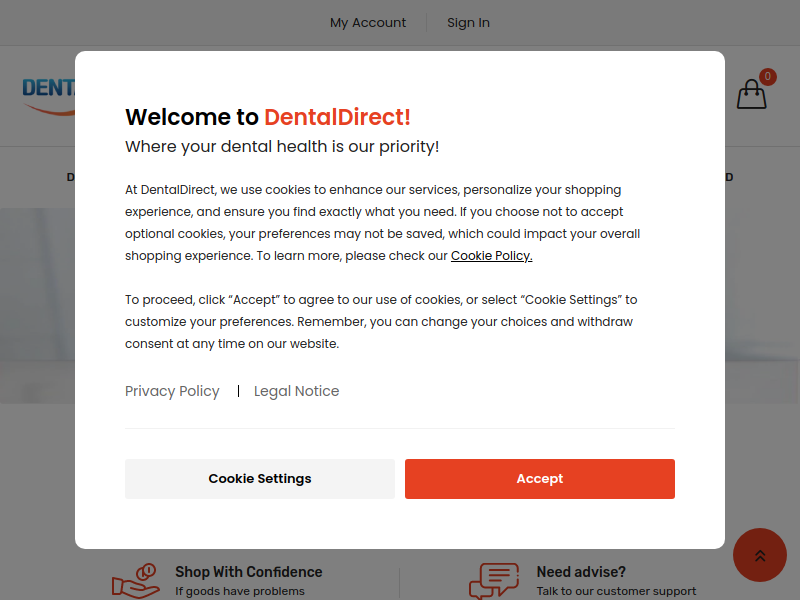Click the DentalDirect logo in the header
800x600 pixels.
pyautogui.click(x=49, y=95)
